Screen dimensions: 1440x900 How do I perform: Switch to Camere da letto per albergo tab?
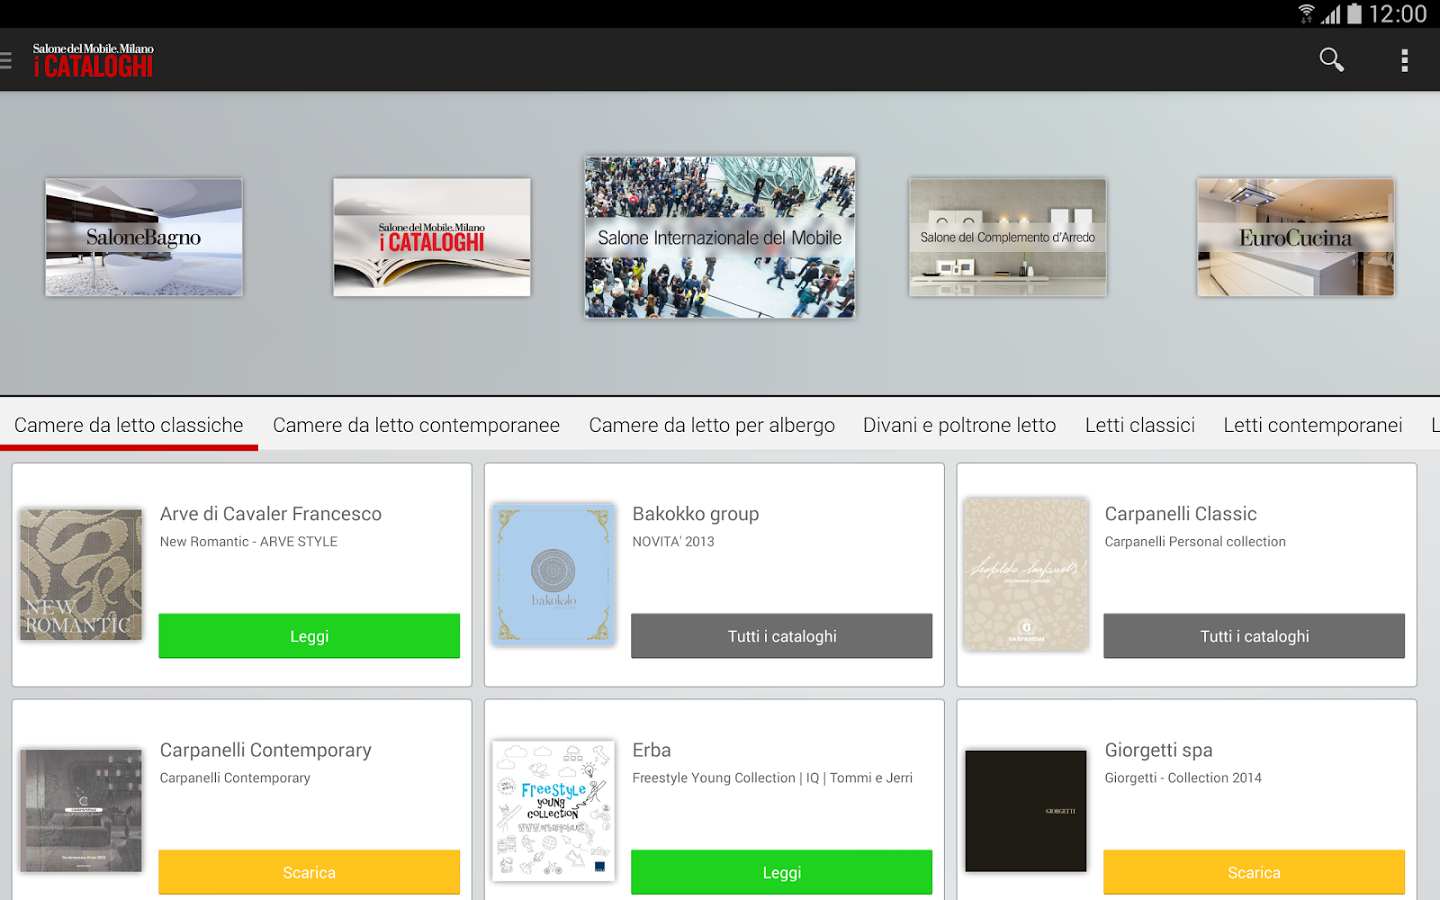click(x=712, y=425)
